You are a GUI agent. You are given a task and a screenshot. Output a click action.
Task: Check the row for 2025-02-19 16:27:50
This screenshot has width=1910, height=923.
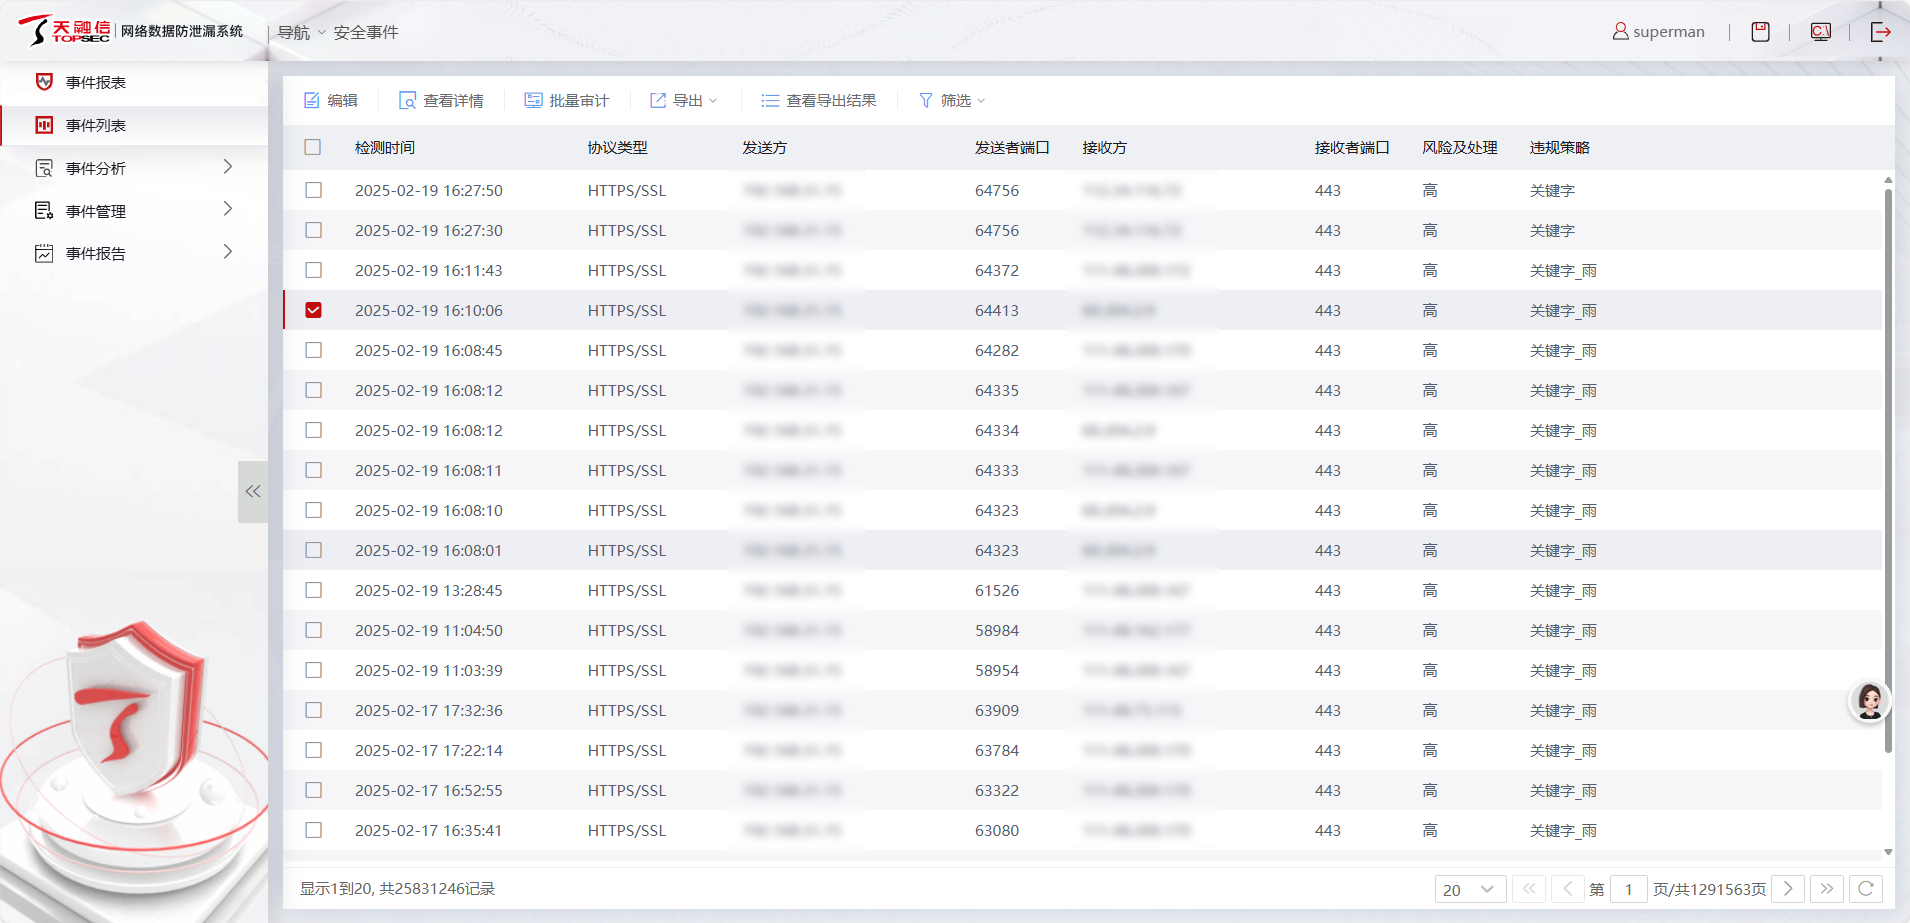pos(313,190)
